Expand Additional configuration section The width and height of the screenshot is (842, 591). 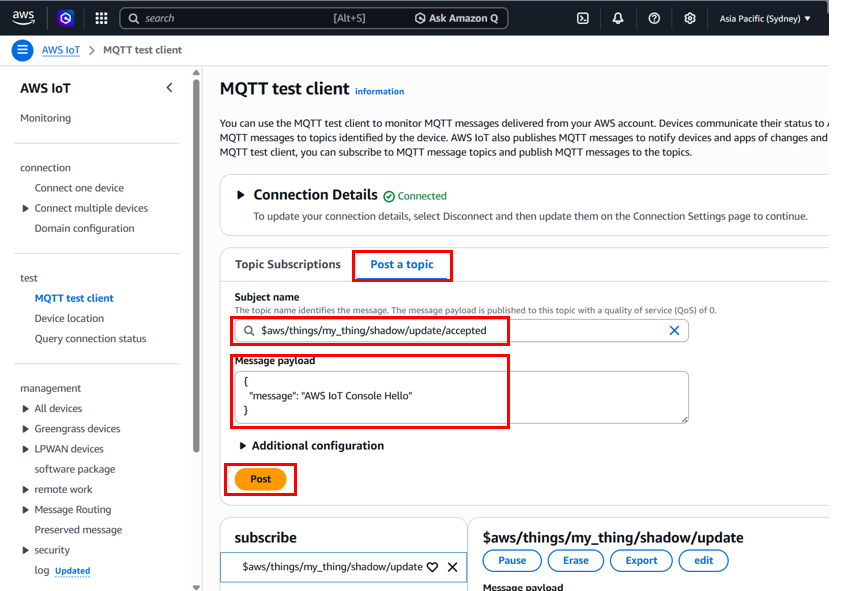pos(242,446)
